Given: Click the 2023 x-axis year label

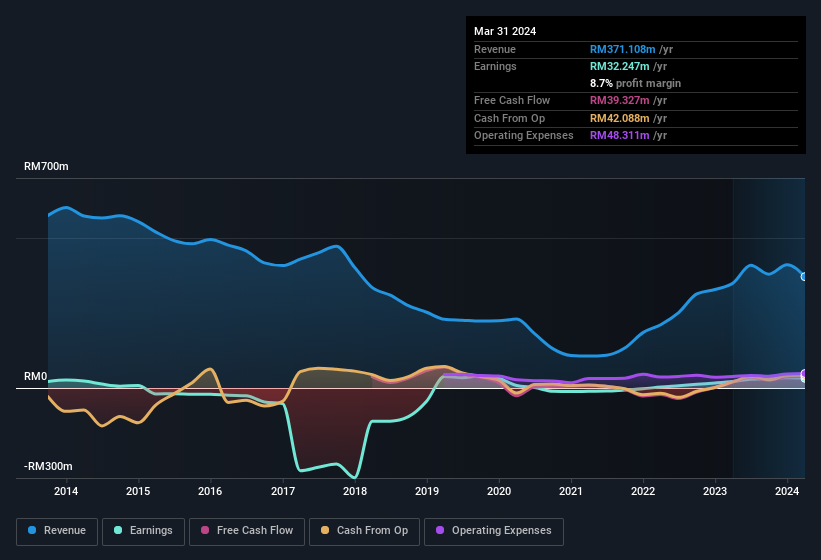Looking at the screenshot, I should pos(715,491).
